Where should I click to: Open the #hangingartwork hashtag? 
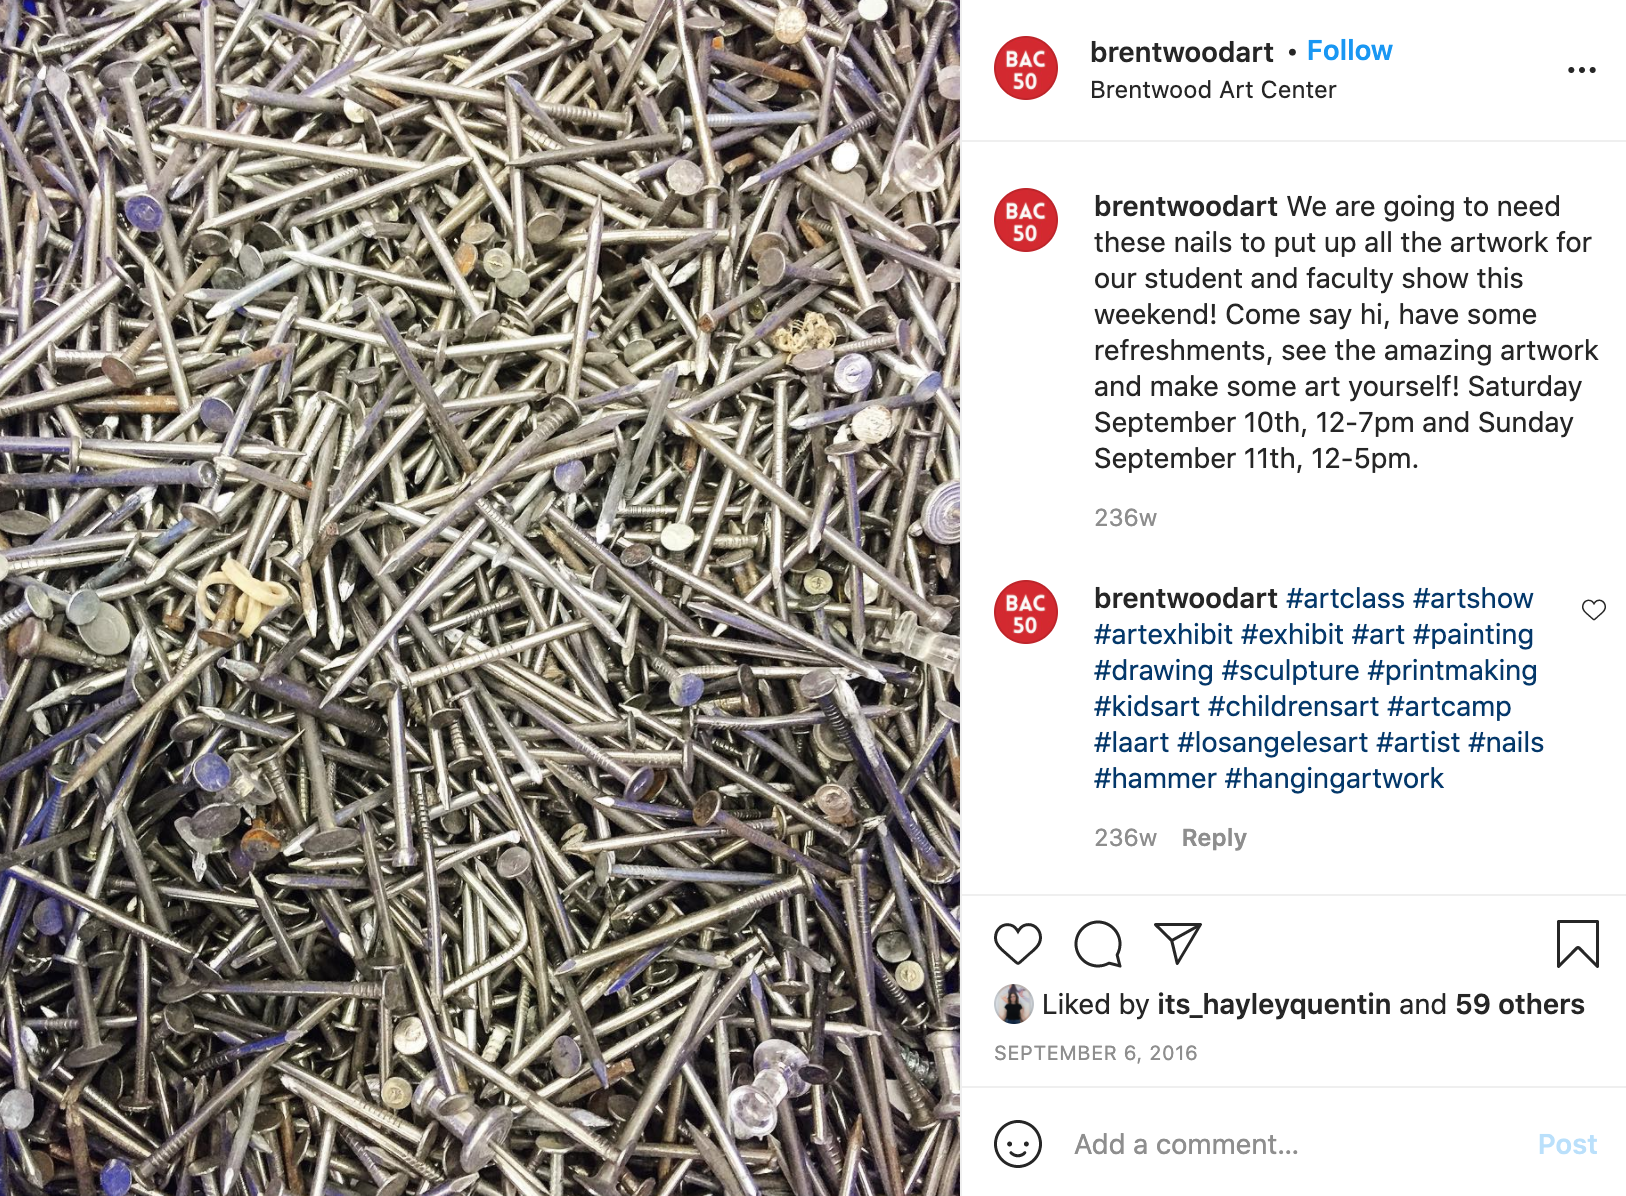click(x=1334, y=778)
